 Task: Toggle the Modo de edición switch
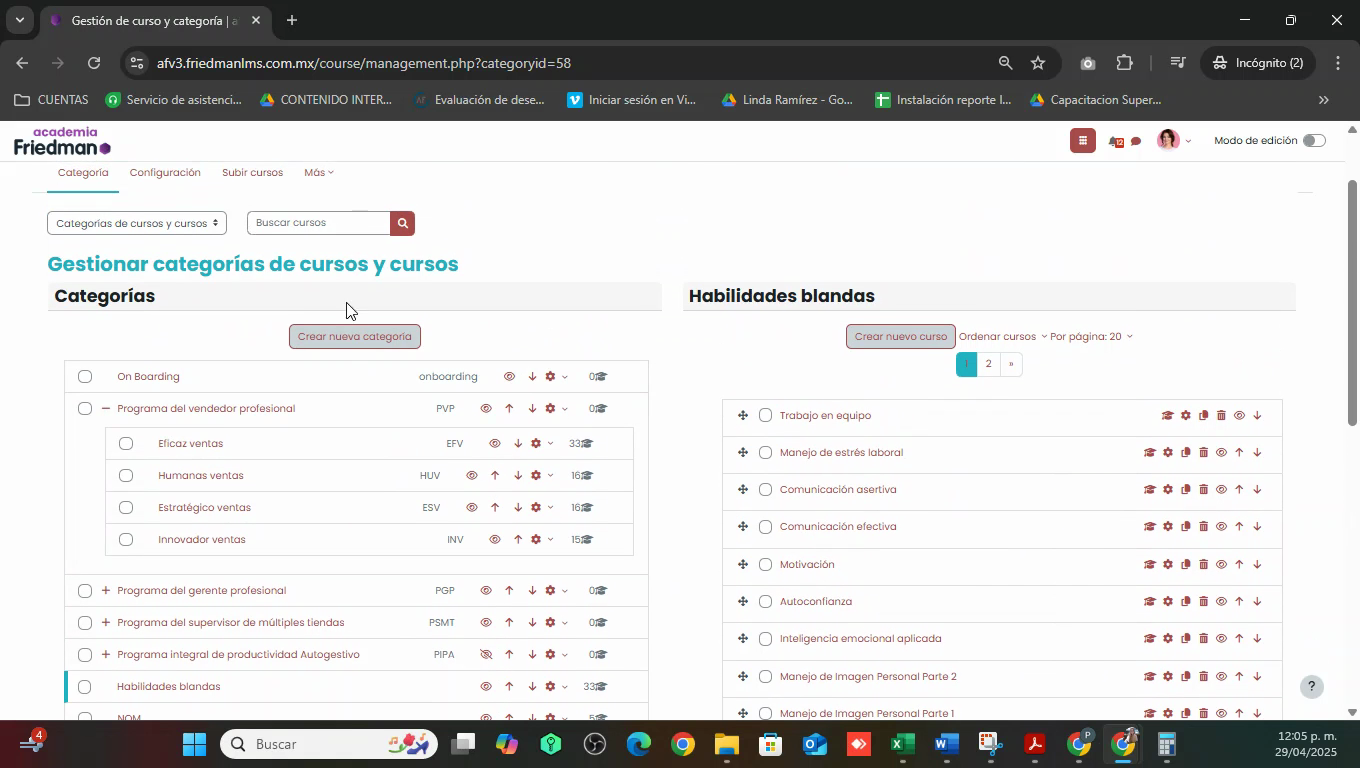coord(1314,141)
